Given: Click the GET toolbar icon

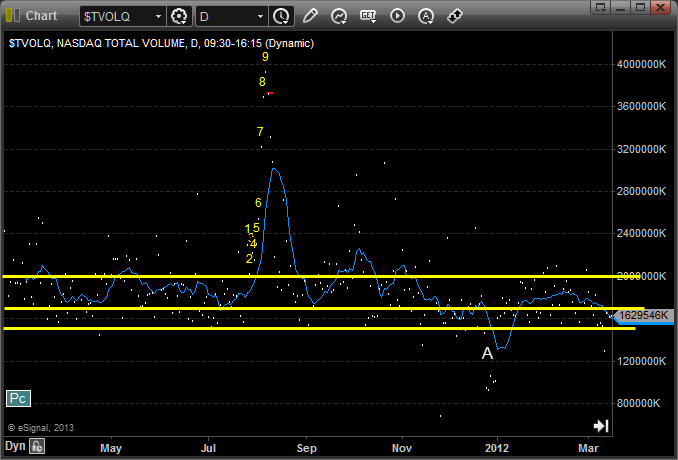Looking at the screenshot, I should point(368,16).
